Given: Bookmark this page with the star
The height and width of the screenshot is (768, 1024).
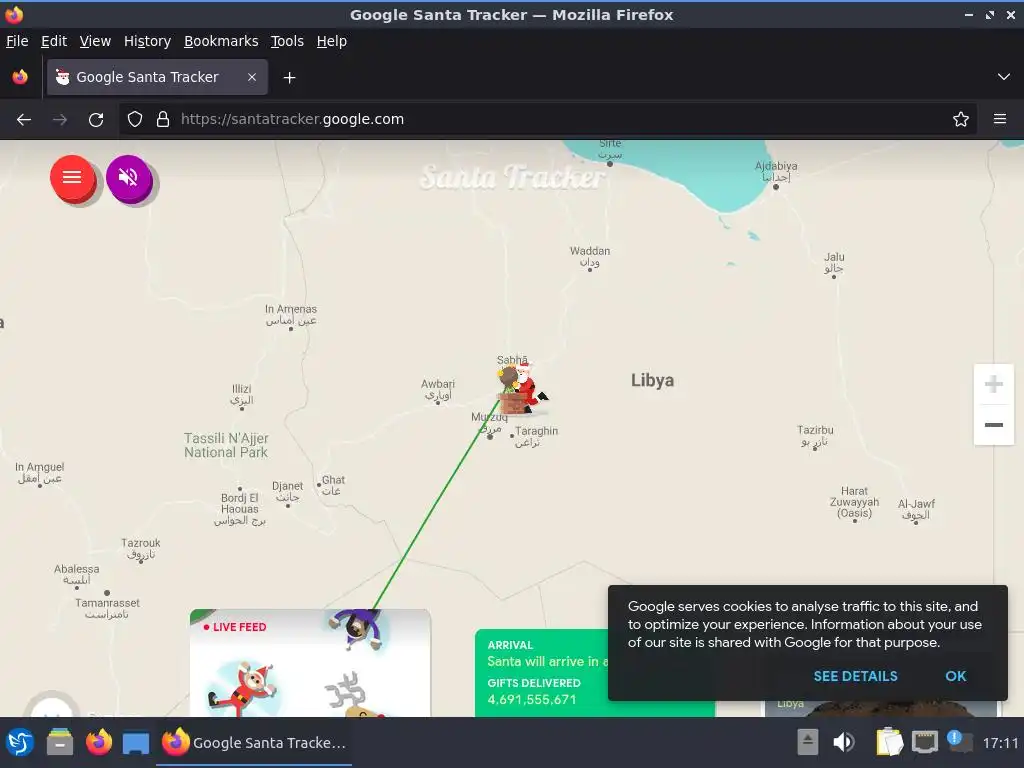Looking at the screenshot, I should [x=960, y=120].
